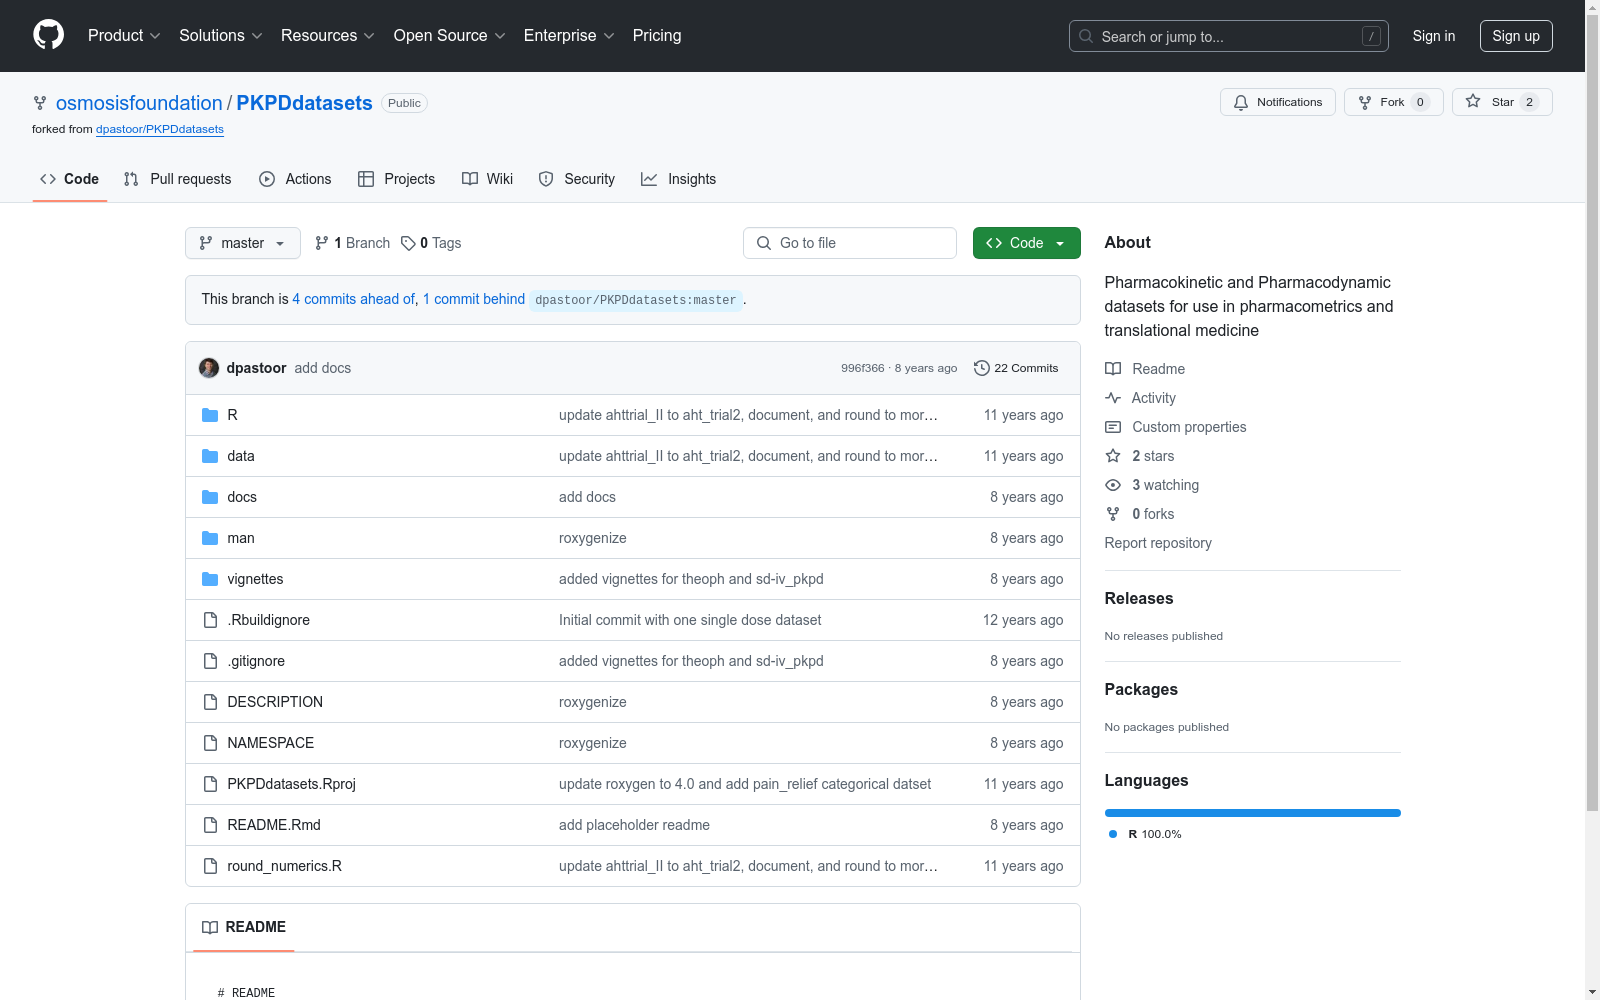Click the README.Rmd file icon
The width and height of the screenshot is (1600, 1000).
[x=210, y=825]
